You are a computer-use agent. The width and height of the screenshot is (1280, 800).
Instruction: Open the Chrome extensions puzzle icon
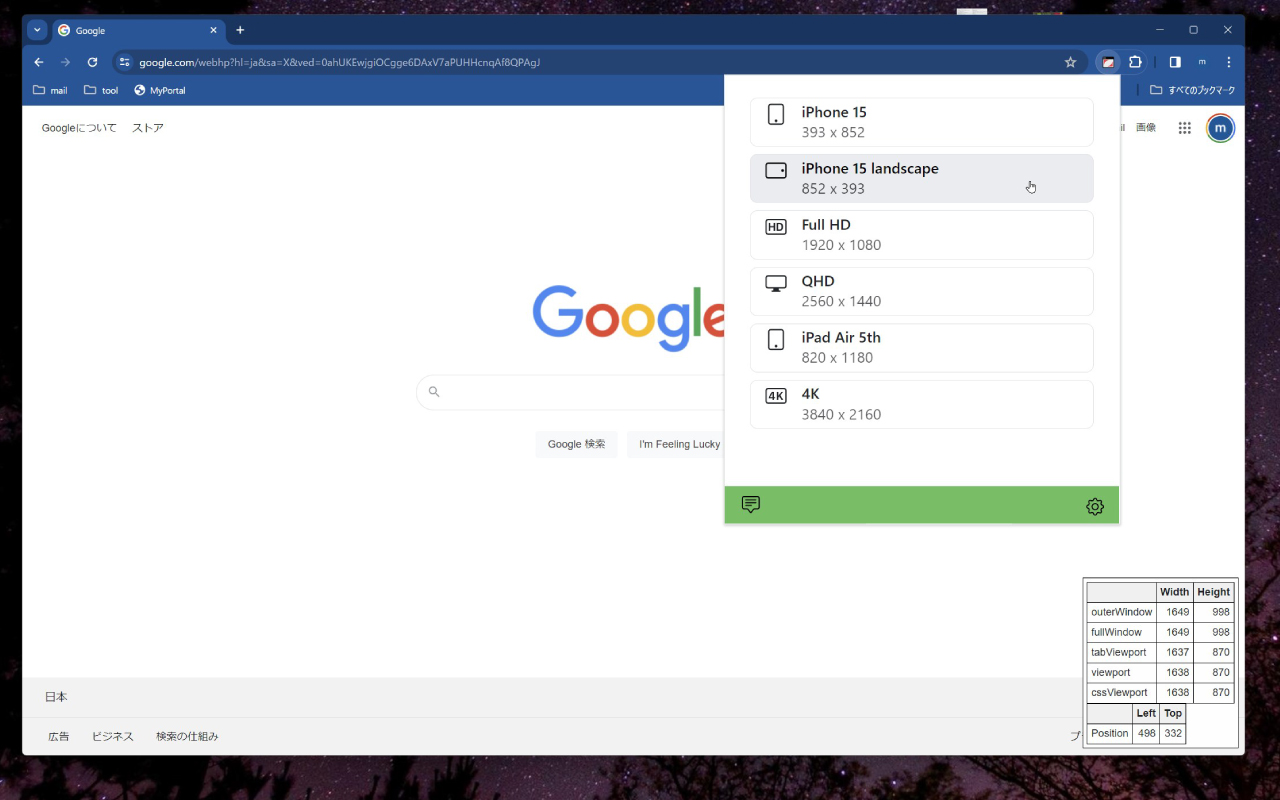[x=1135, y=62]
